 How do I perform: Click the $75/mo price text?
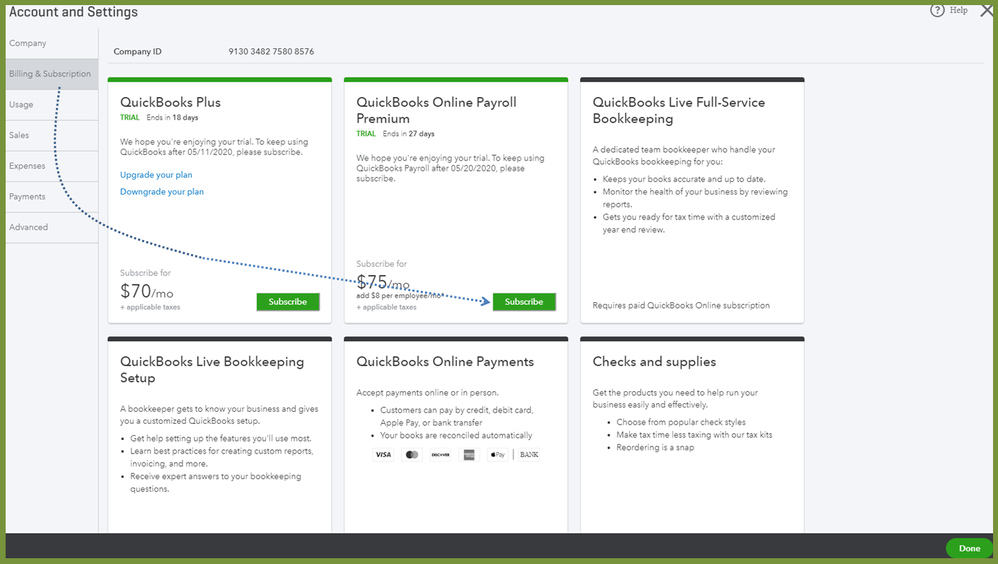(383, 282)
